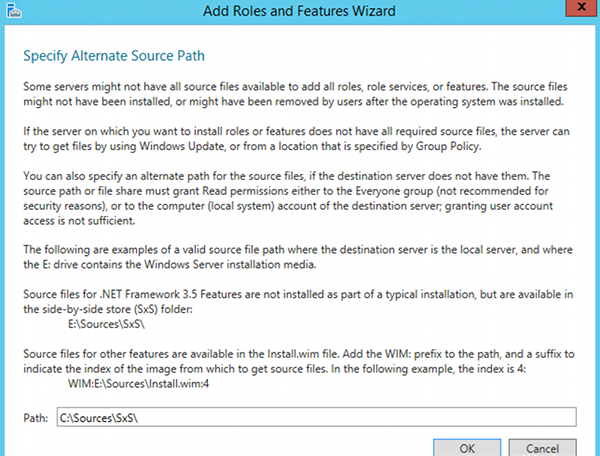Screen dimensions: 600x456
Task: Click the text about the E: drive installation media
Action: pyautogui.click(x=298, y=257)
